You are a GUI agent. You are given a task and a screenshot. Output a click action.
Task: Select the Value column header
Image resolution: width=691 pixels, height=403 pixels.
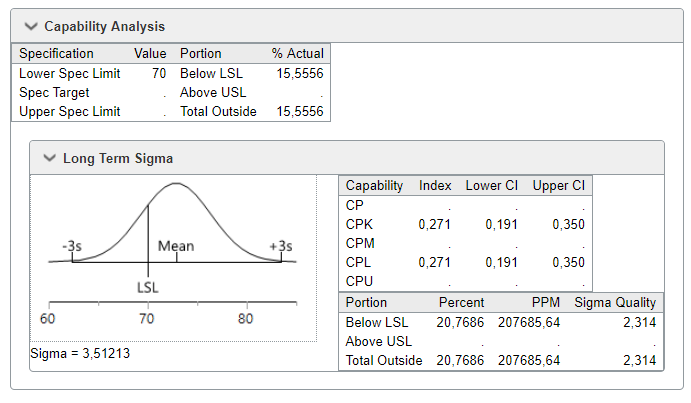[150, 54]
